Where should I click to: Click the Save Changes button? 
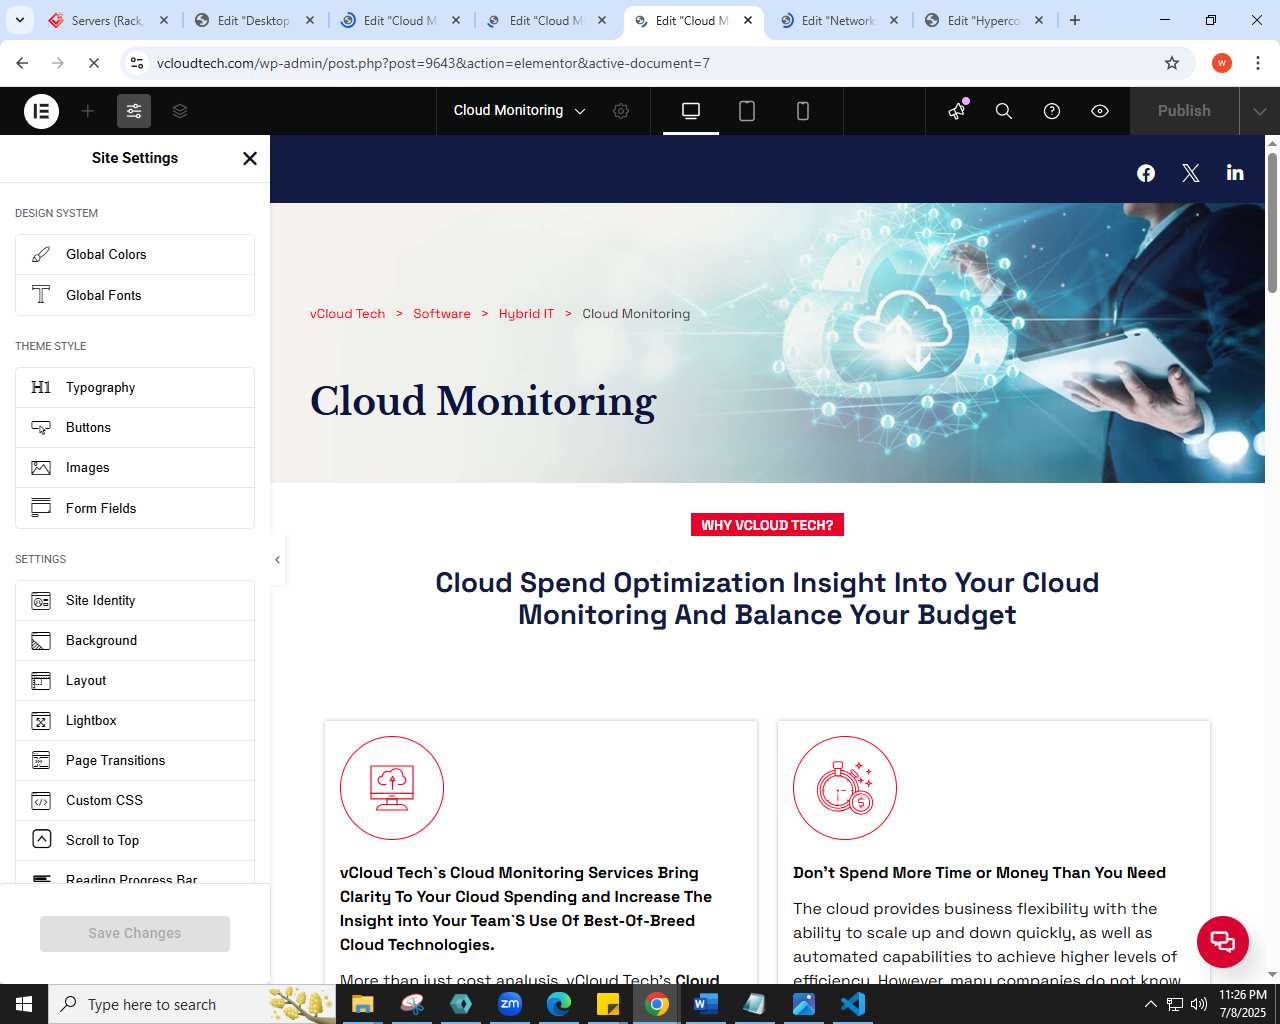click(x=135, y=934)
